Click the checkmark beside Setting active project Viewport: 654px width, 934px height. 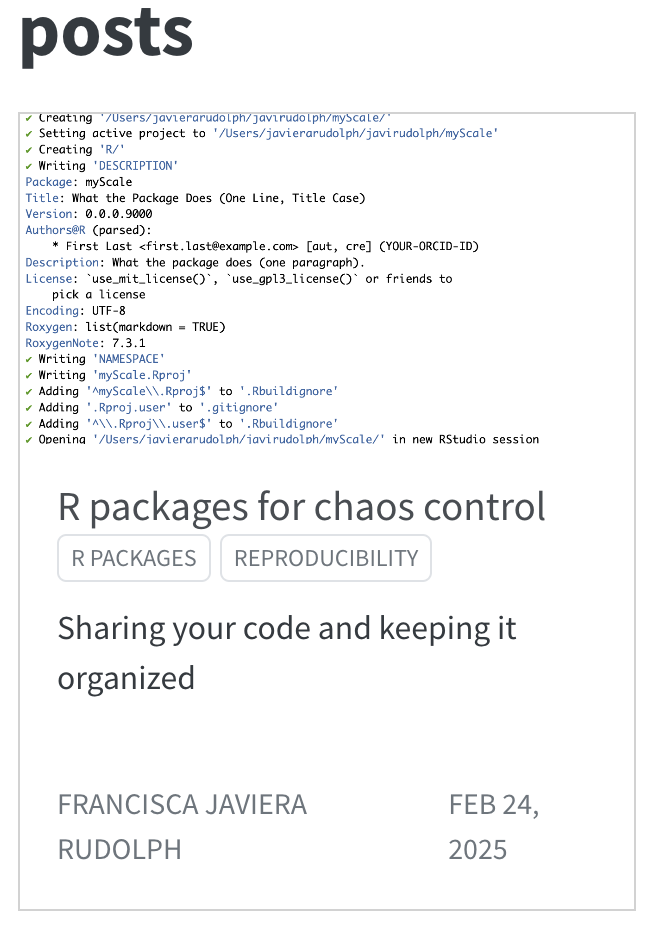pyautogui.click(x=29, y=134)
